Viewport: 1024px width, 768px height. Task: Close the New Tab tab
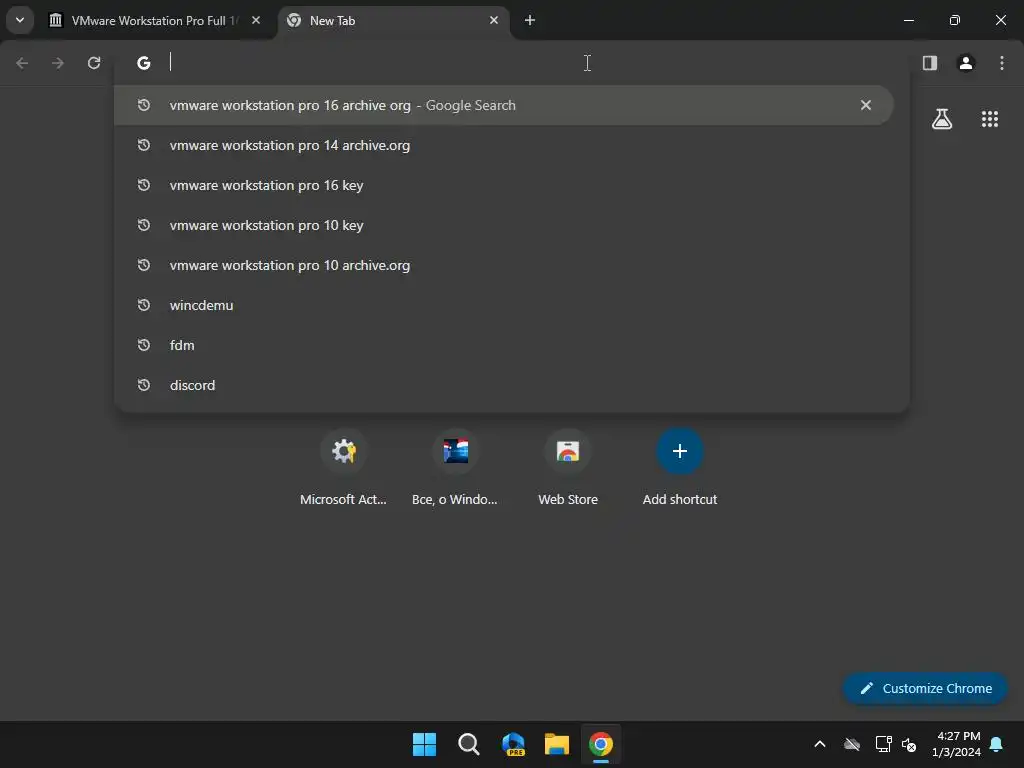(x=494, y=20)
